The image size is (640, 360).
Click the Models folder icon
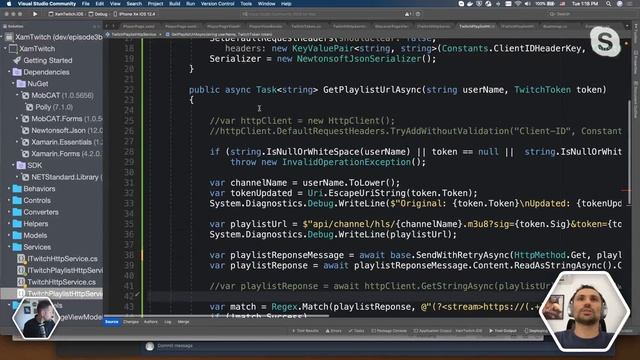pyautogui.click(x=17, y=236)
